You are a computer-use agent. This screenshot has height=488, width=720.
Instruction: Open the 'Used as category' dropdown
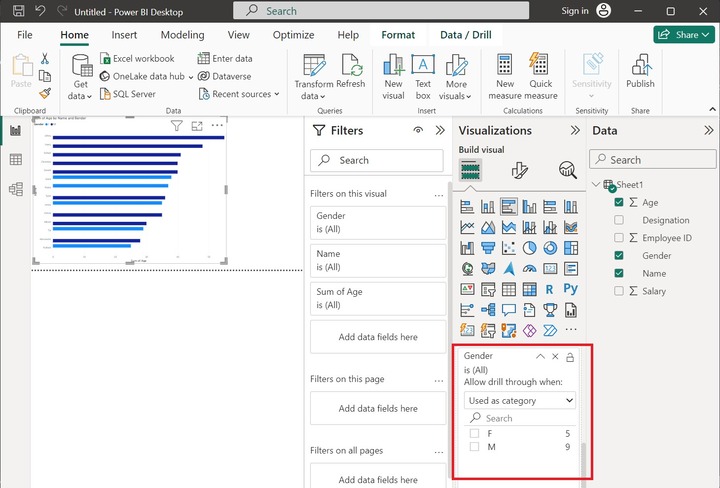[x=521, y=400]
